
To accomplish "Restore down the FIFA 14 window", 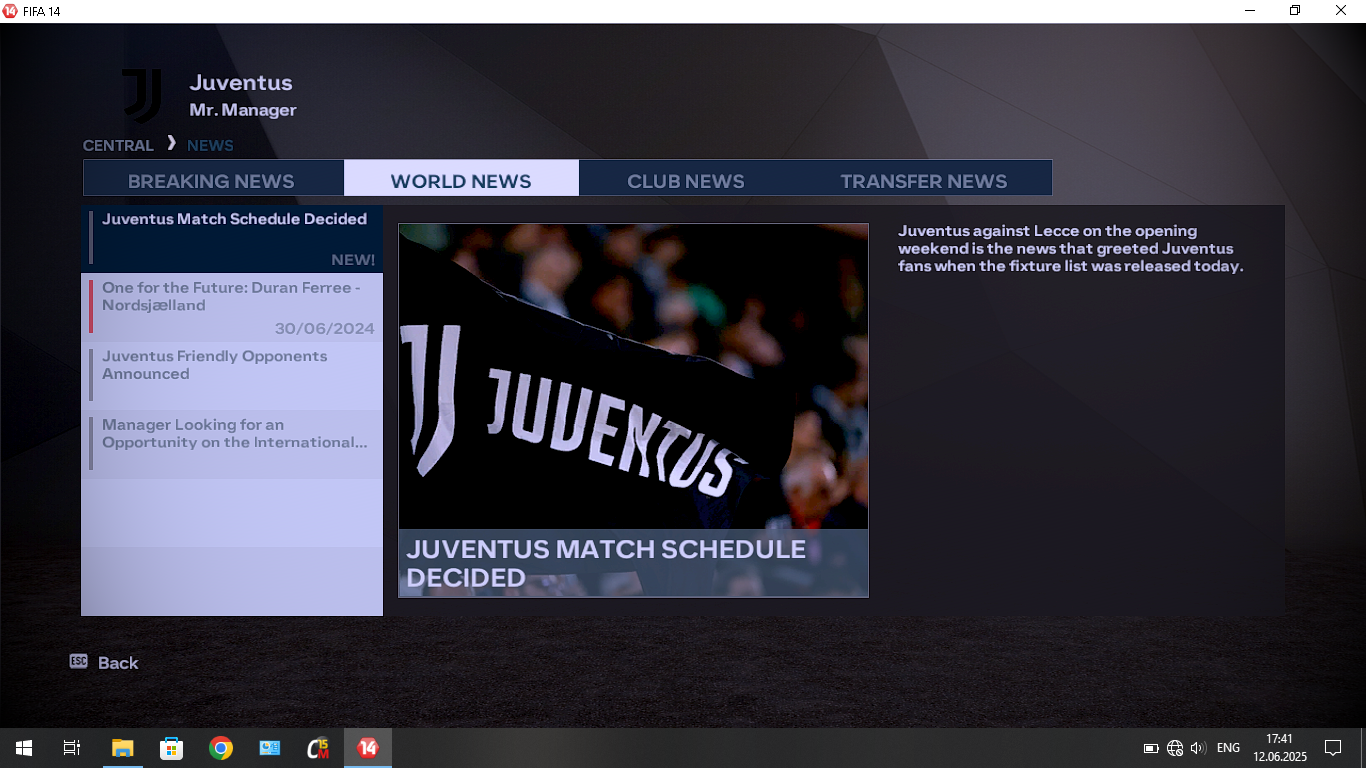I will (x=1295, y=11).
